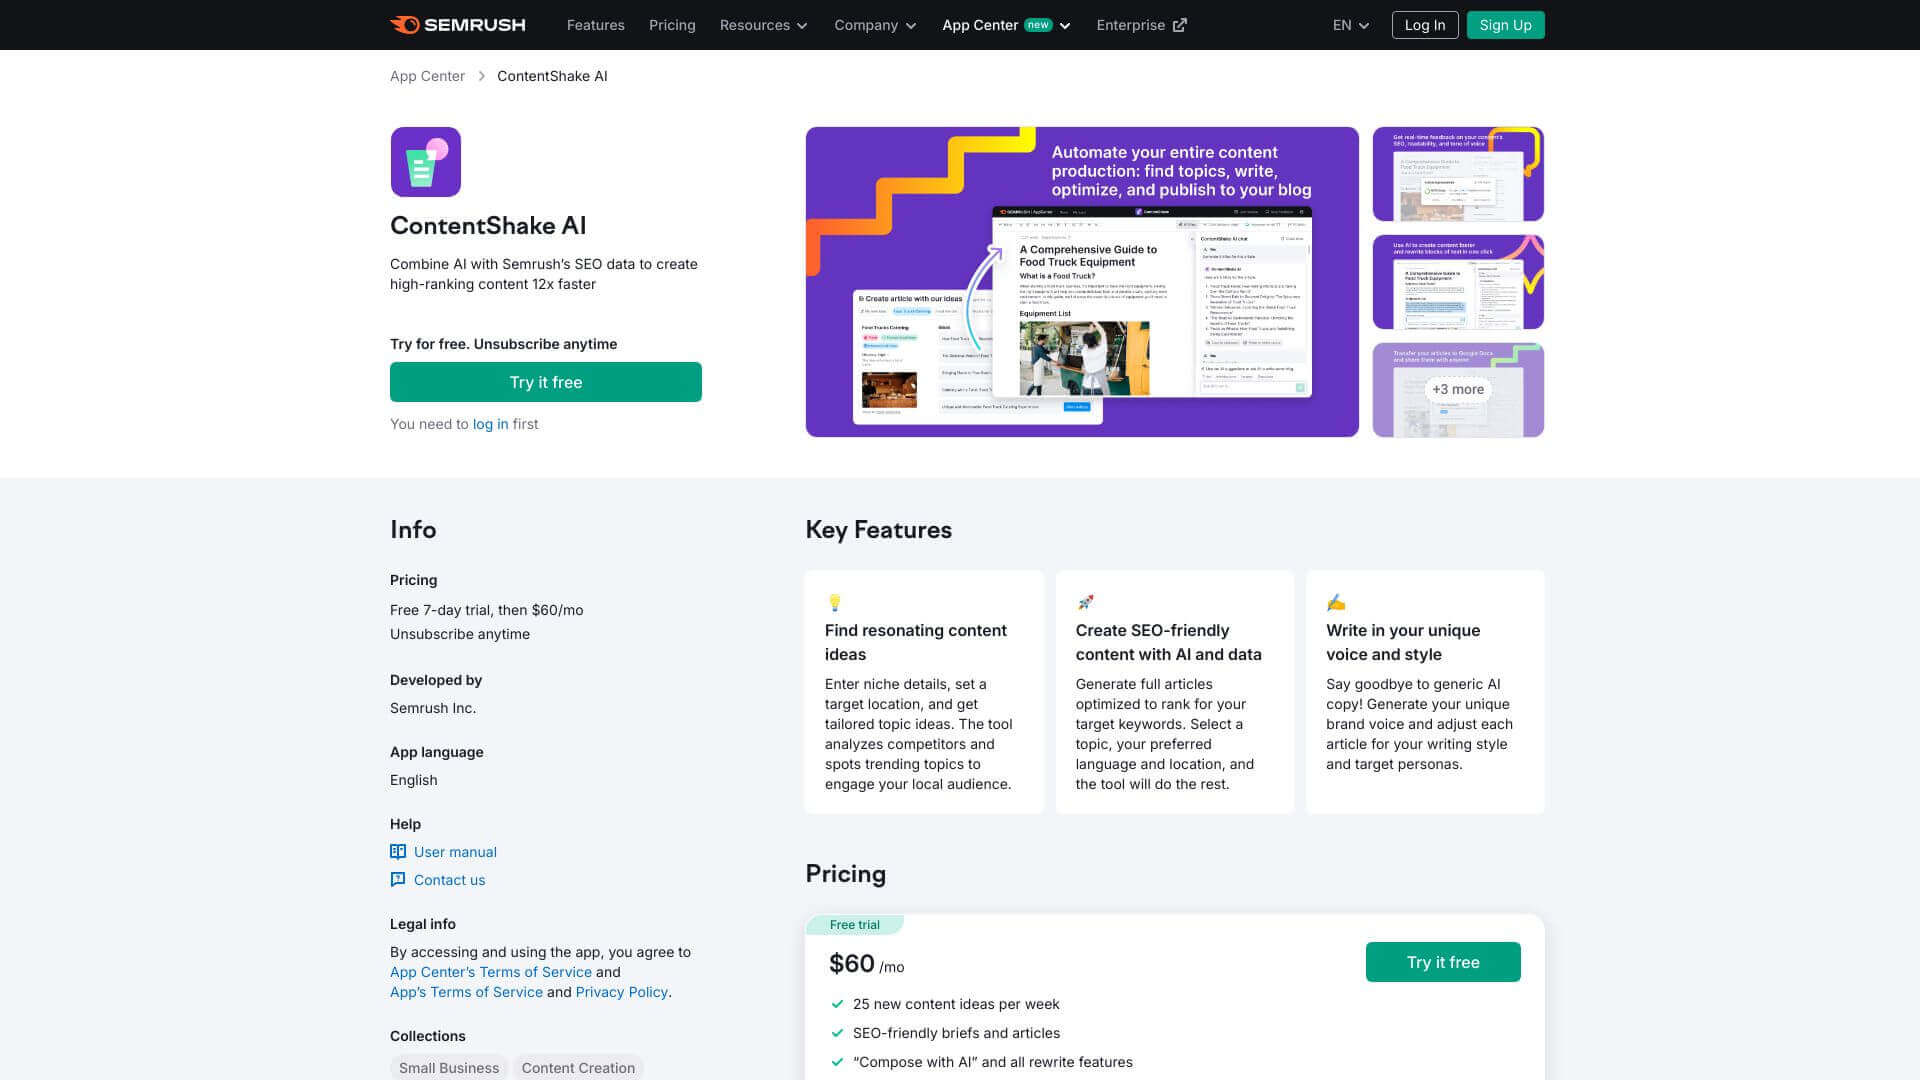Open App's Terms of Service link

[x=466, y=992]
